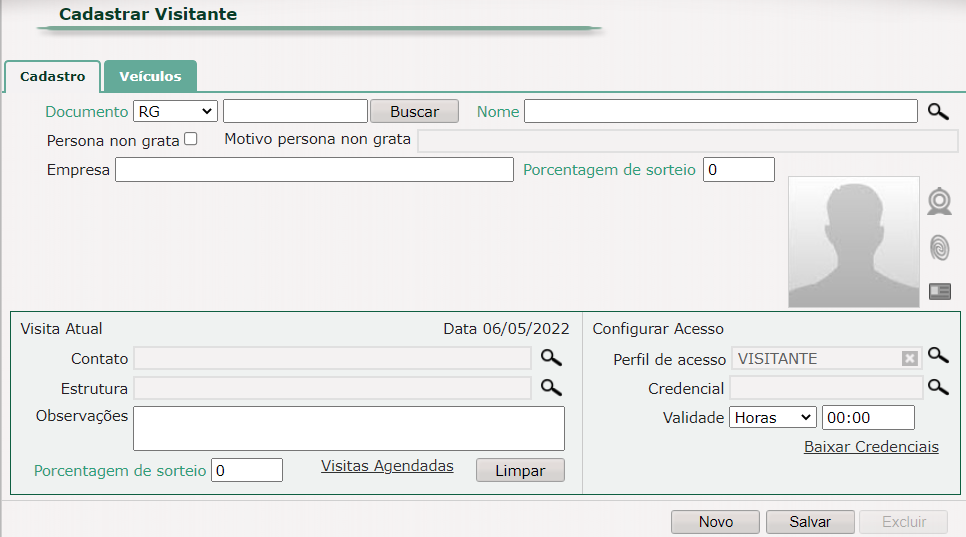Click the magnifier icon next to Nome

[x=938, y=111]
